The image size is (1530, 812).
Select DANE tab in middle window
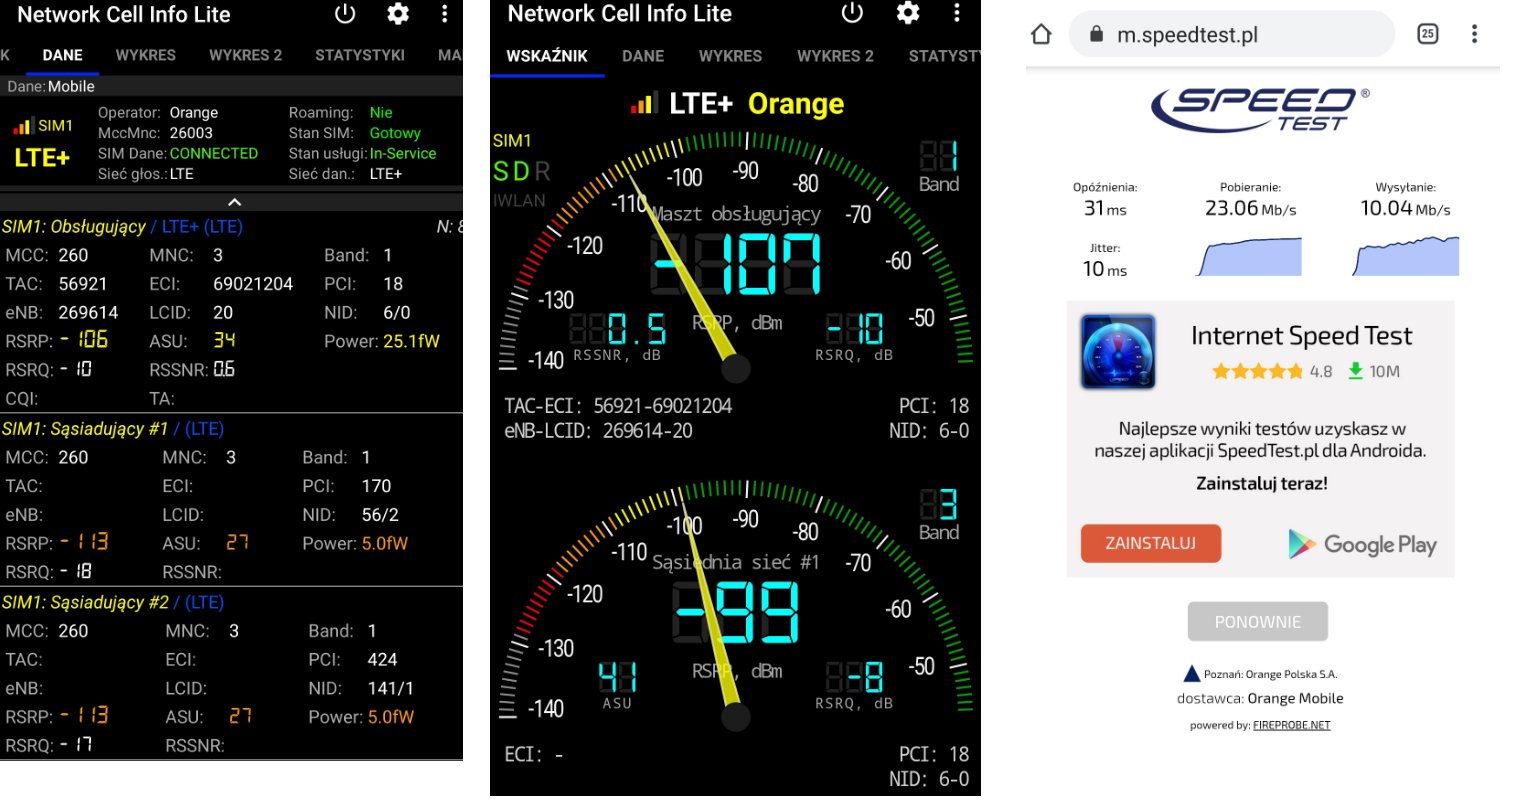pyautogui.click(x=643, y=56)
